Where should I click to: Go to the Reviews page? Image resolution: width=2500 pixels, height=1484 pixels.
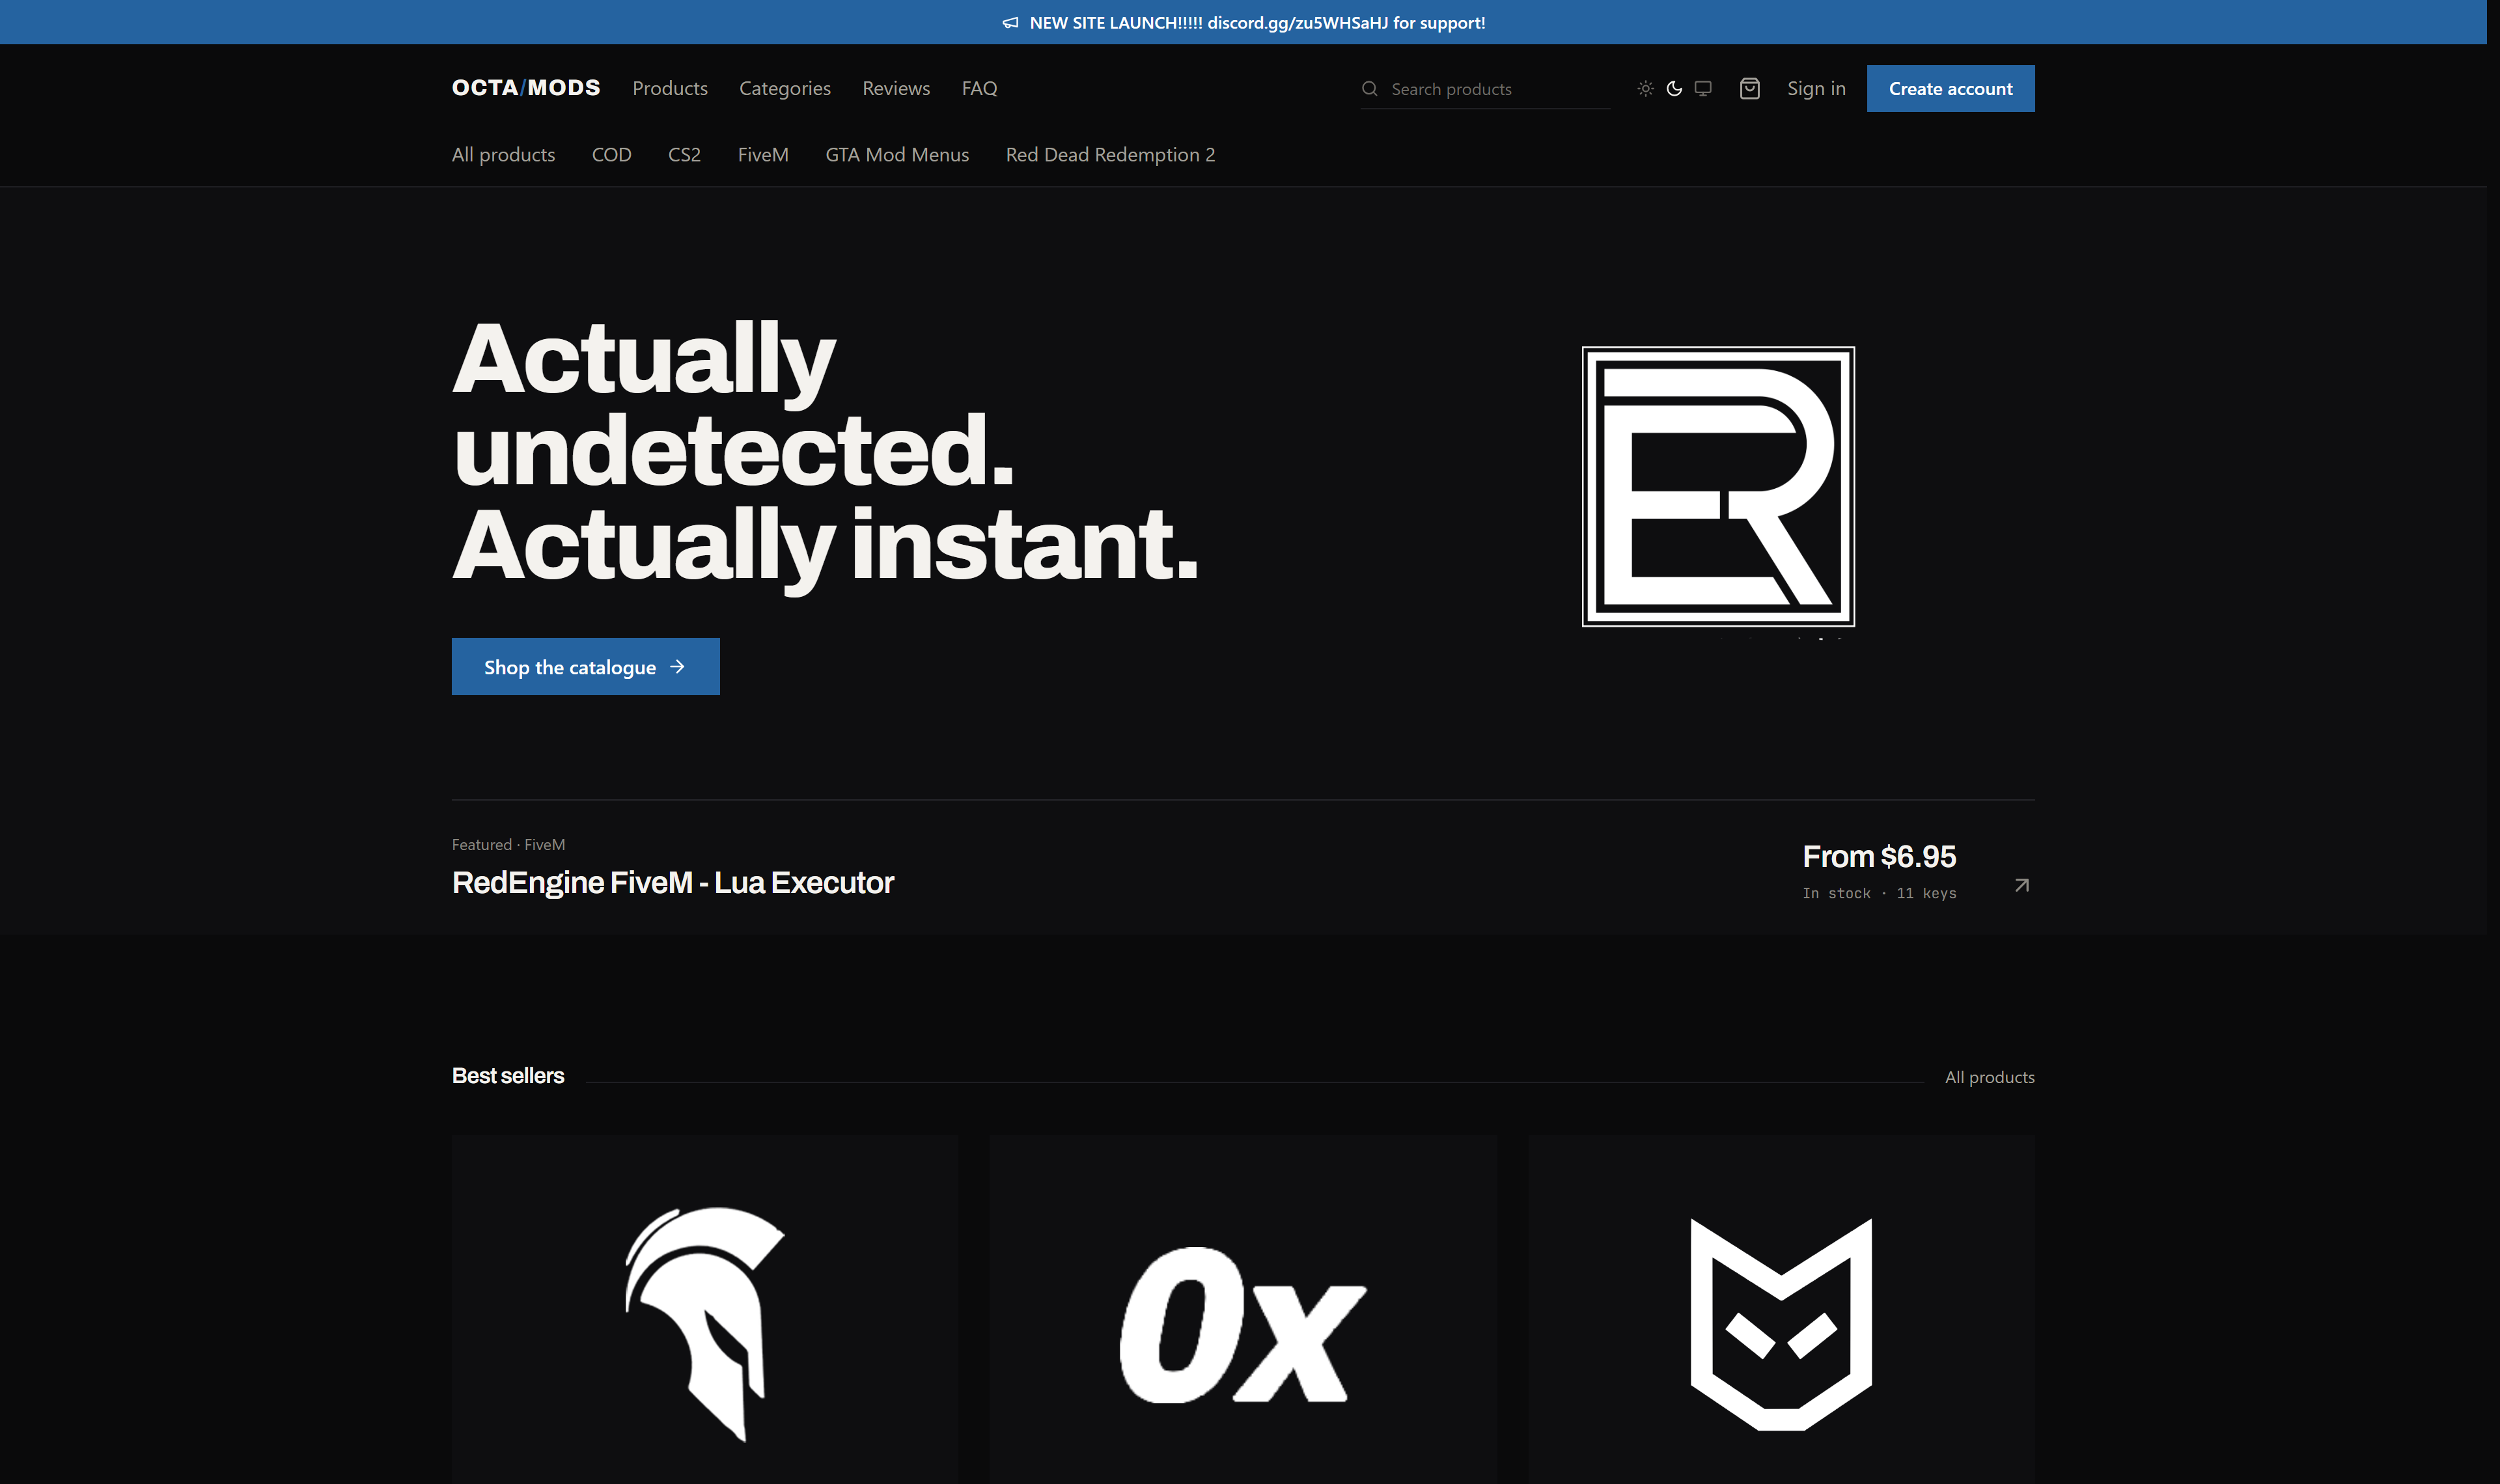[896, 88]
